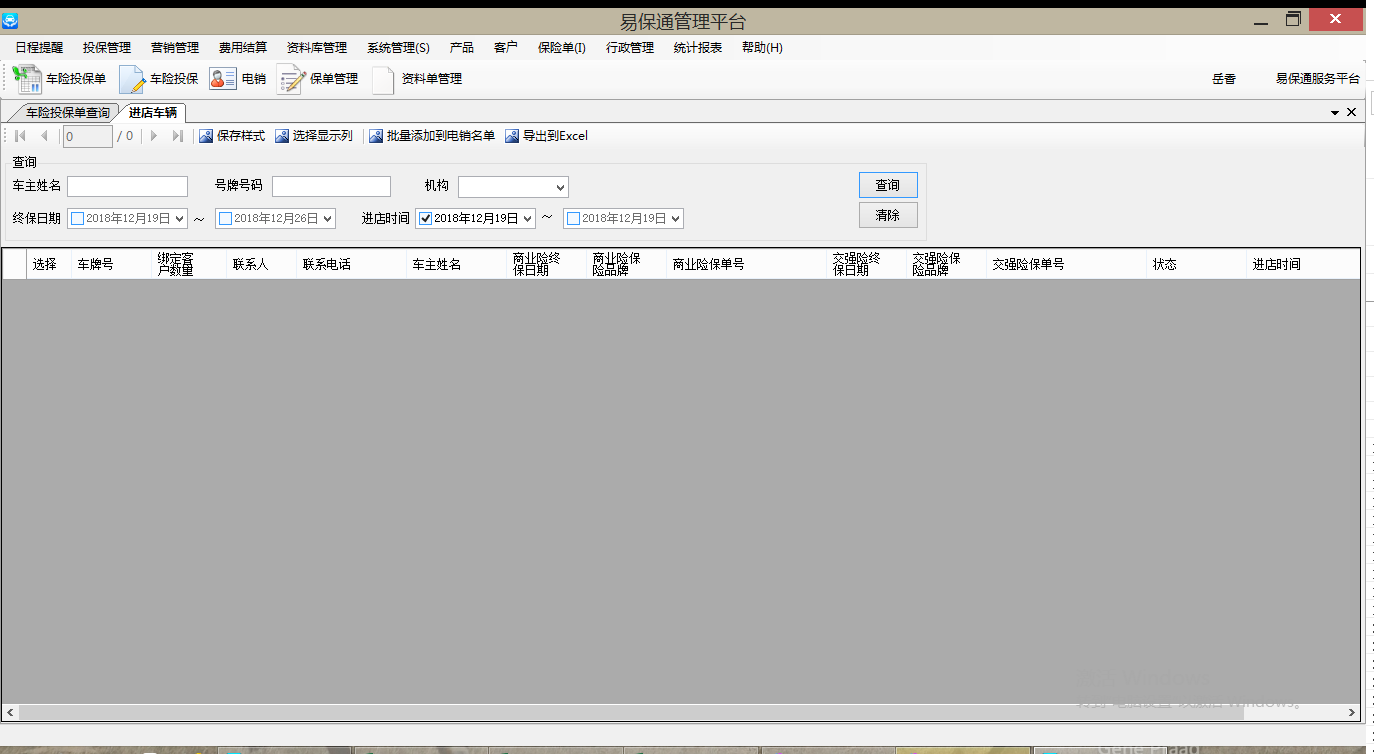Uncheck the 进店时间 start date checkbox

coord(425,218)
